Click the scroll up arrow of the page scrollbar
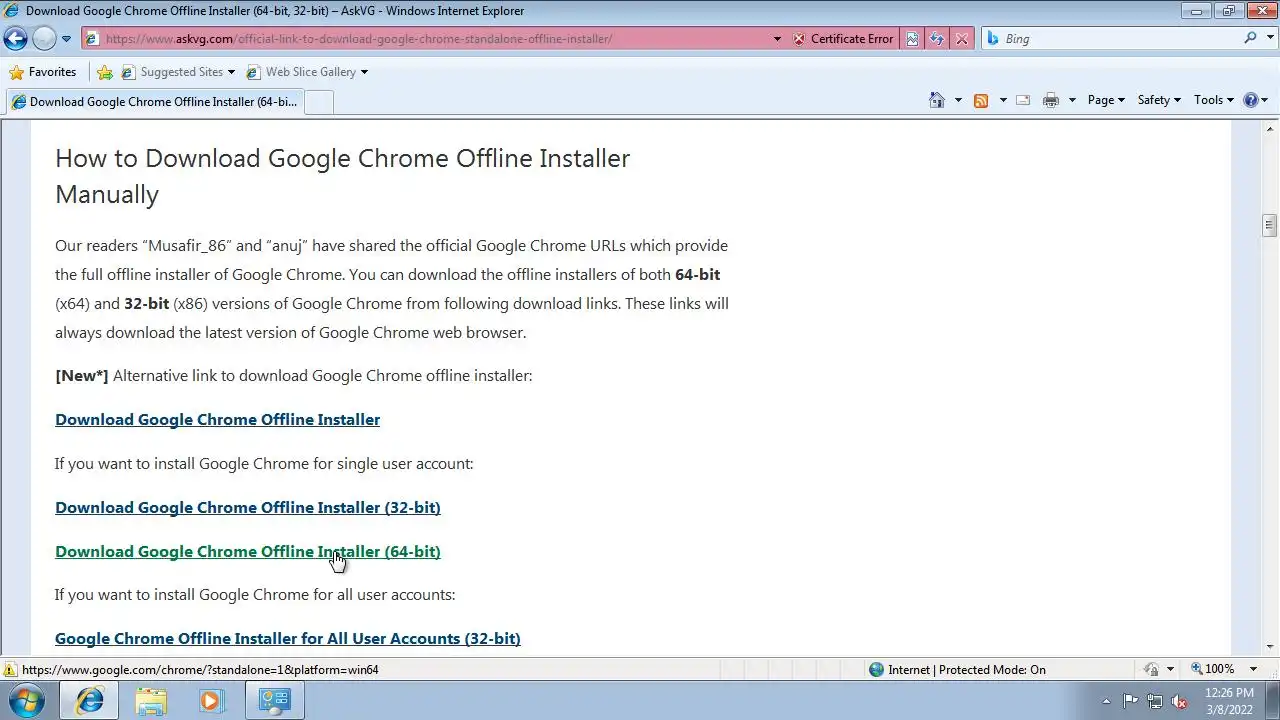Screen dimensions: 1280x720 pyautogui.click(x=1270, y=128)
